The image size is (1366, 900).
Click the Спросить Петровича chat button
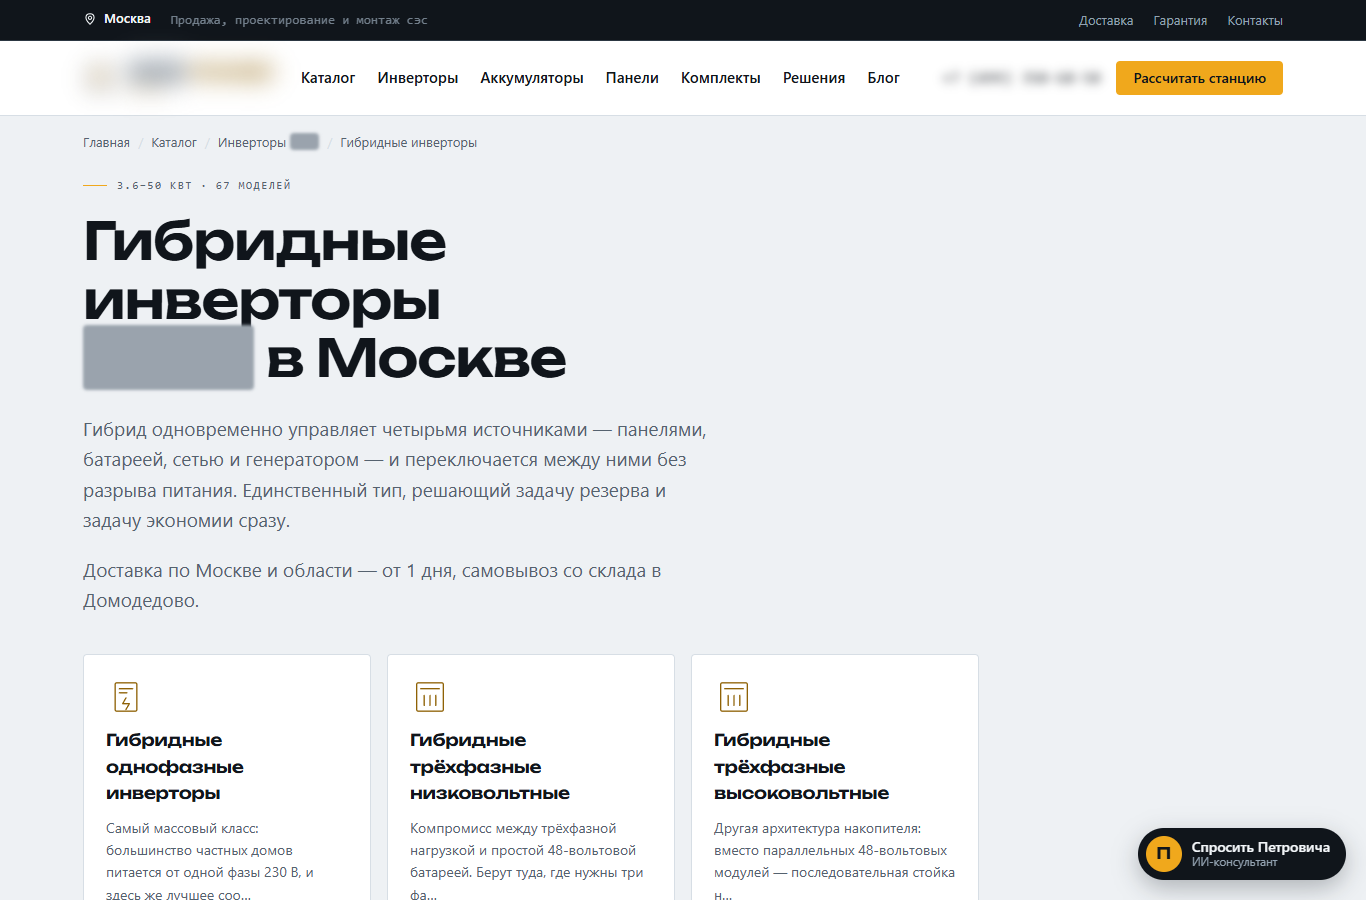click(1242, 854)
